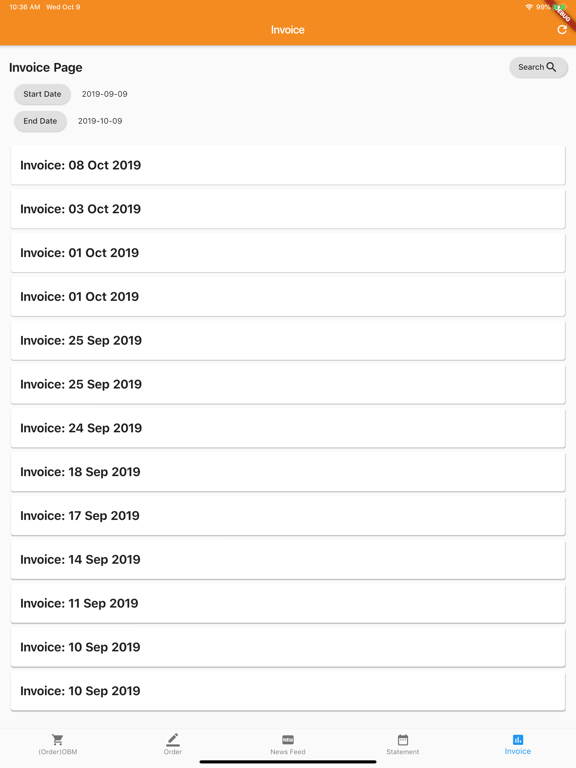The height and width of the screenshot is (768, 576).
Task: Open Invoice: 18 Sep 2019 card
Action: 288,472
